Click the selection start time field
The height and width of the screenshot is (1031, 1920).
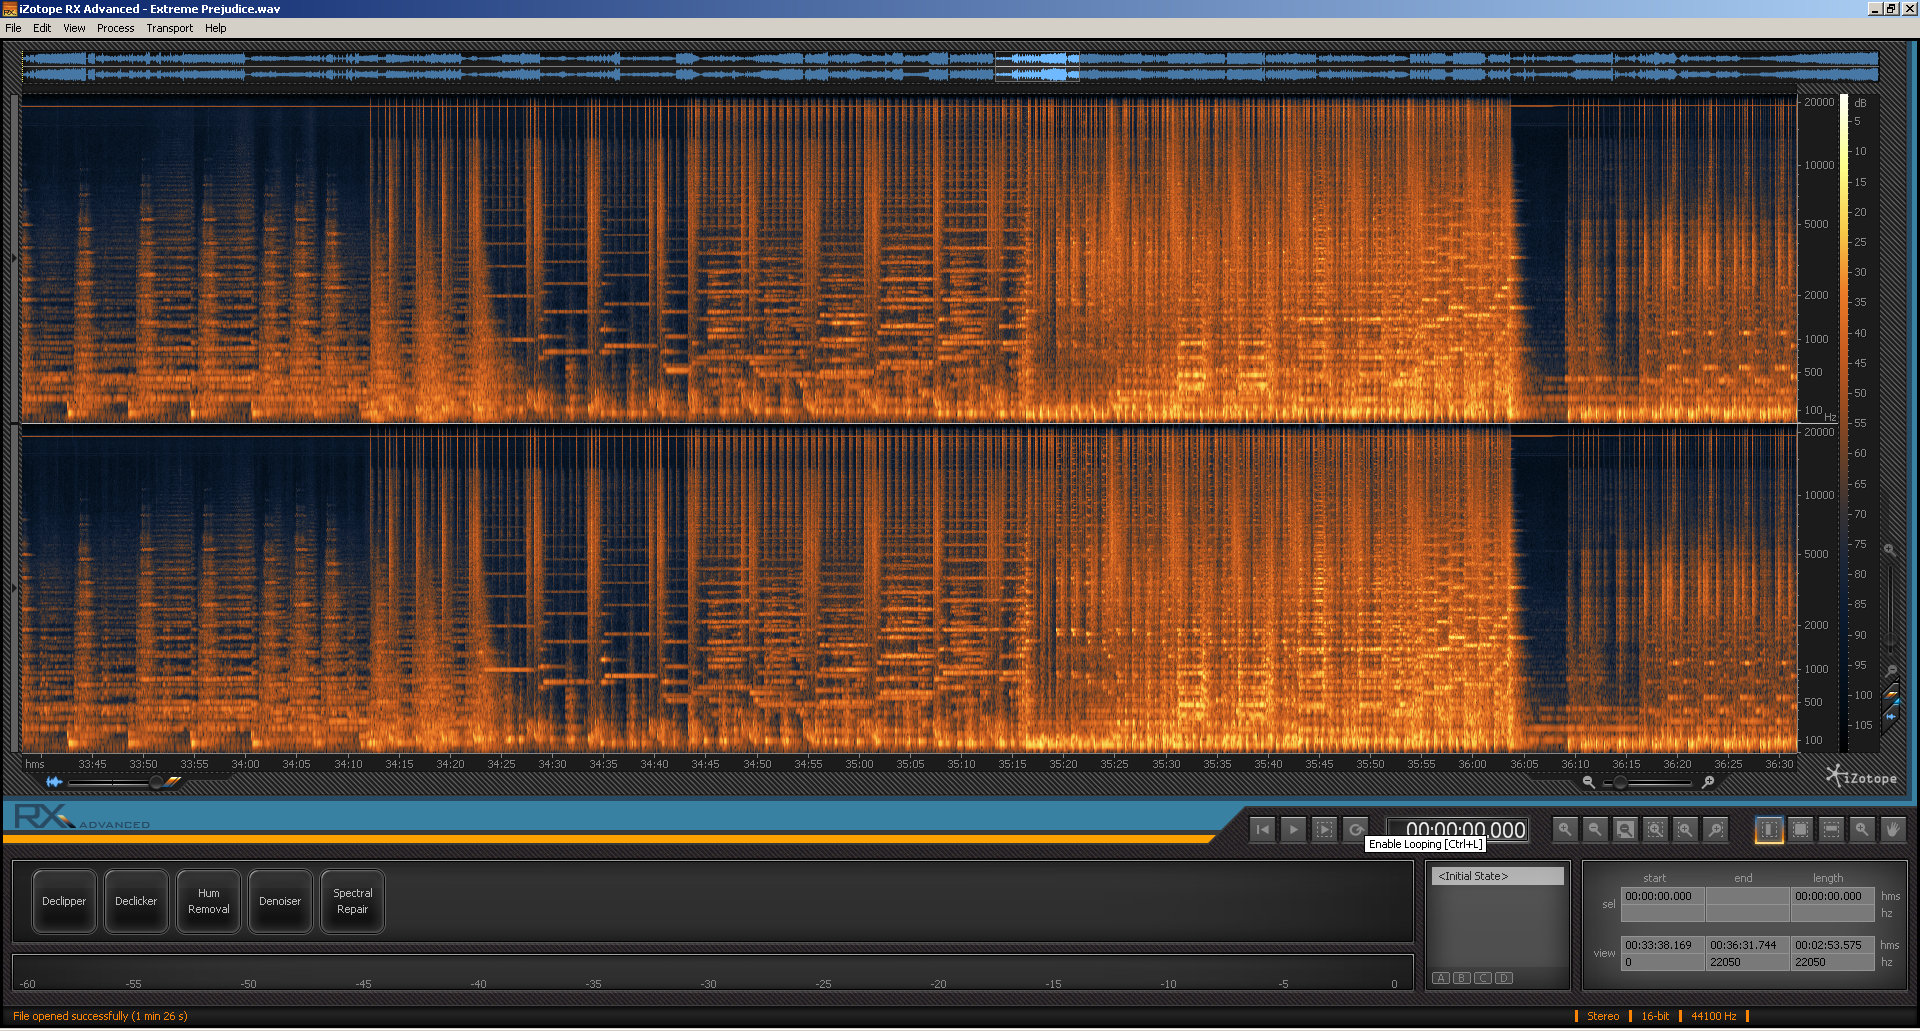[1662, 896]
